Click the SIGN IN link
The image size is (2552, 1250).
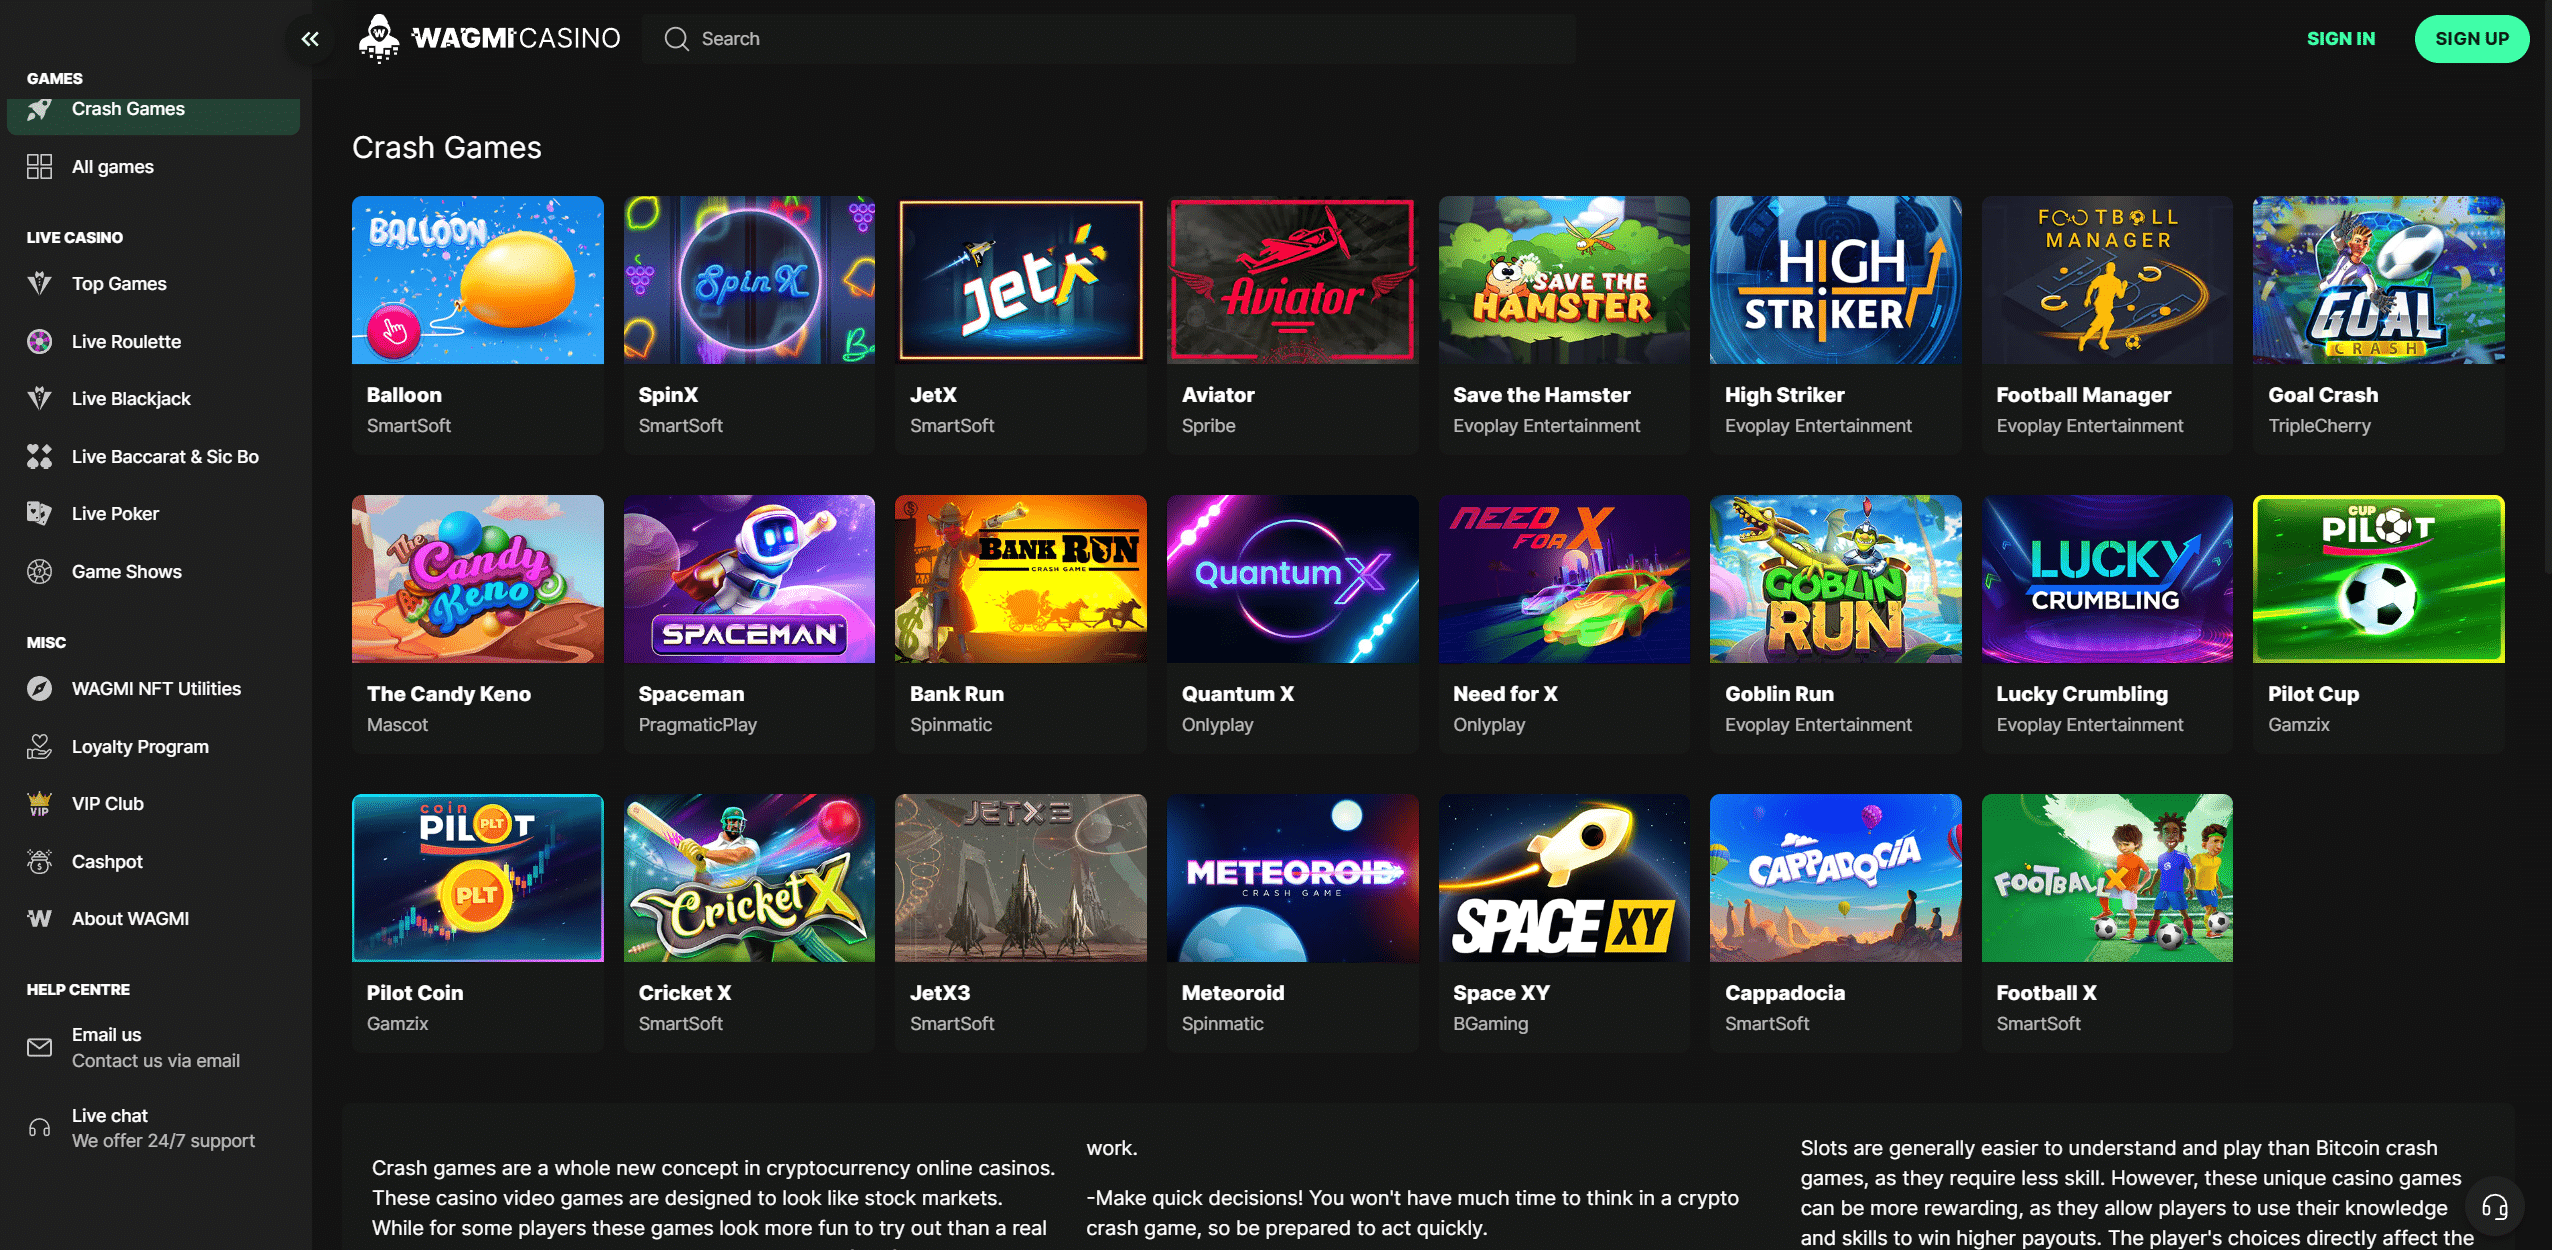coord(2340,39)
